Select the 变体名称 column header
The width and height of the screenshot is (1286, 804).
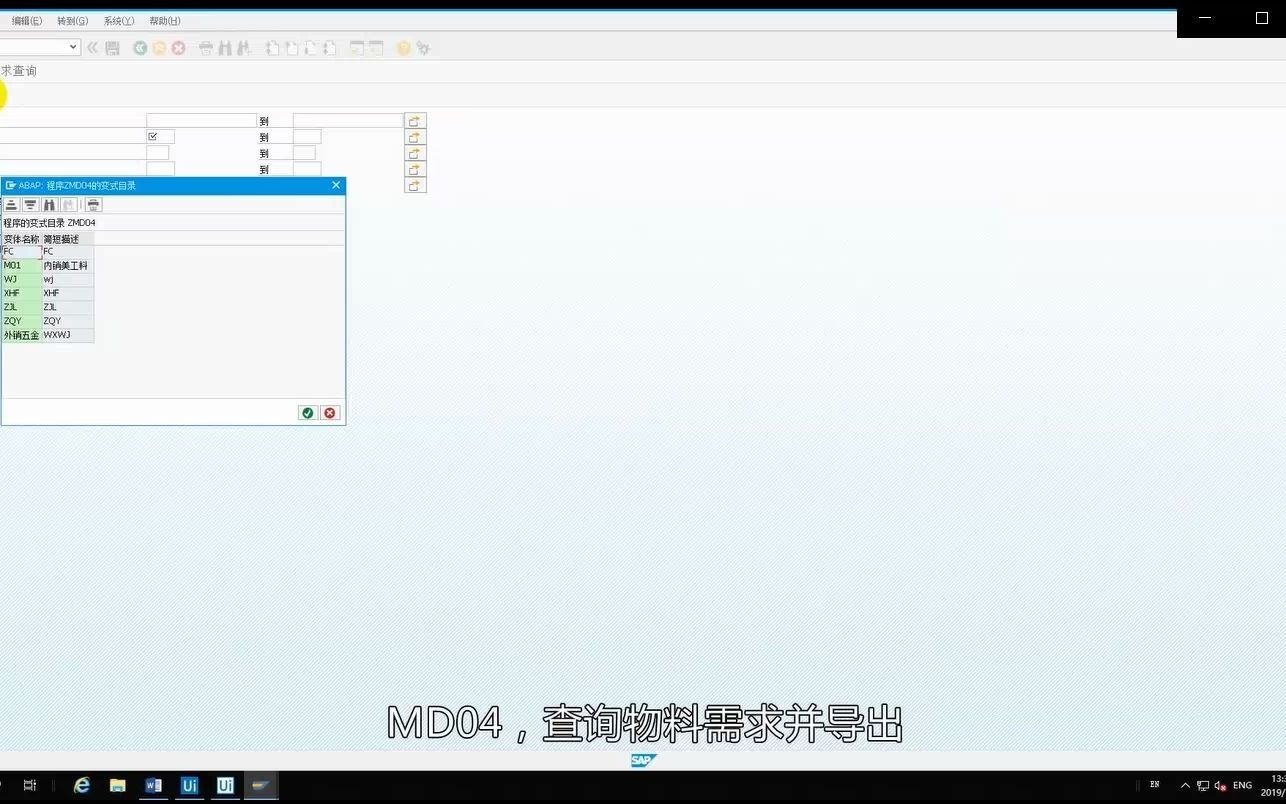coord(21,239)
